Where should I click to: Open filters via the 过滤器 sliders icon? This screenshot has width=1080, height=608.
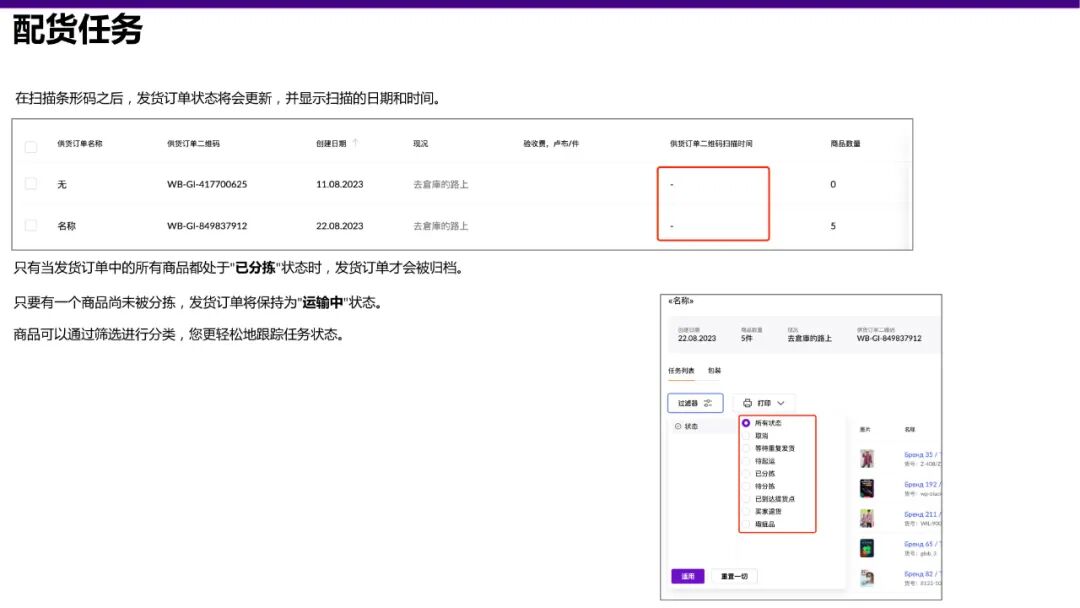coord(706,404)
